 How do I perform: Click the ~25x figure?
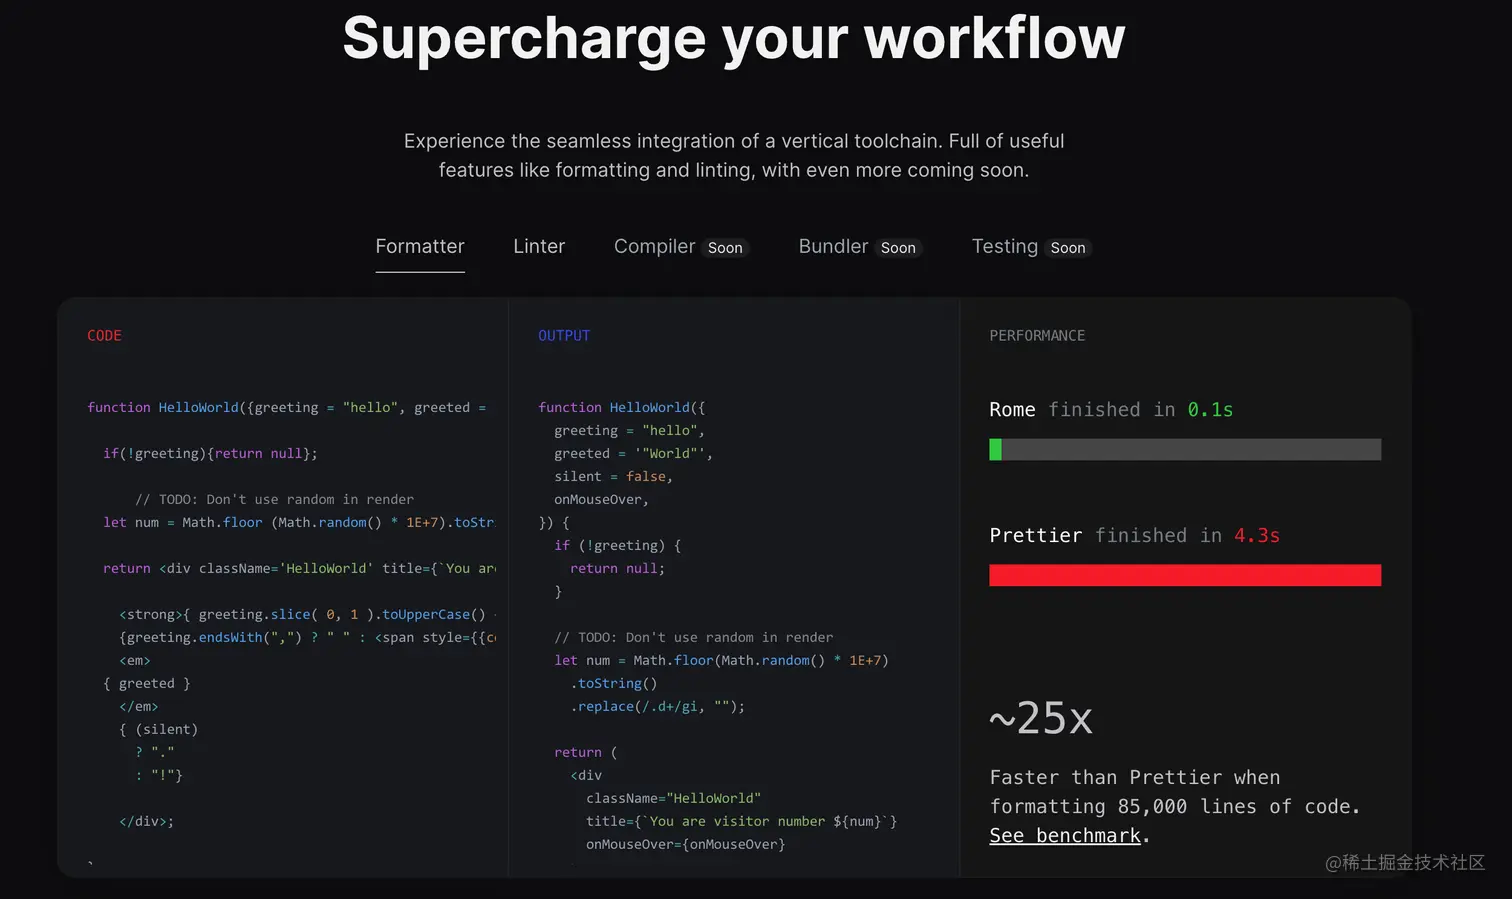click(1041, 718)
